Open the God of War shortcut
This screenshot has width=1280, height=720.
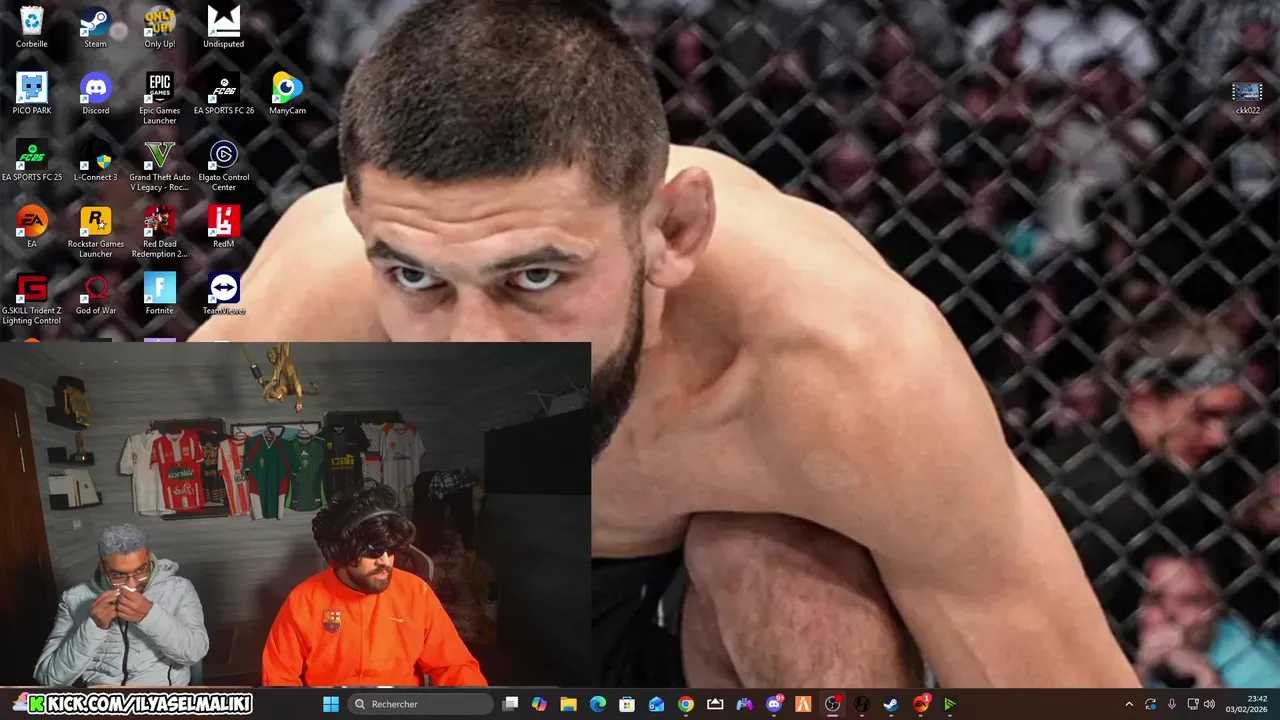click(95, 295)
